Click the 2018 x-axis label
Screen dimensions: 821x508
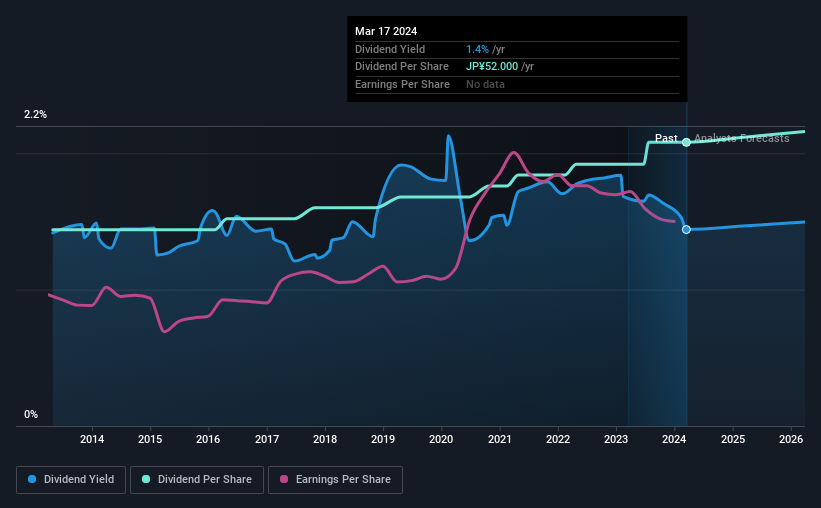325,439
